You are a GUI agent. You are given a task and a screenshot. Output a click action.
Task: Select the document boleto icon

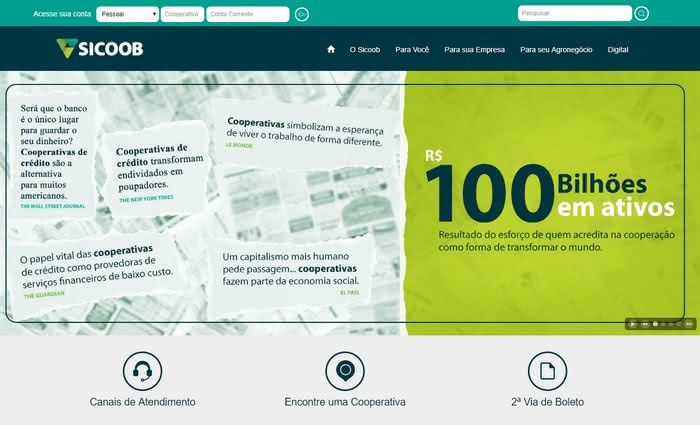tap(547, 371)
